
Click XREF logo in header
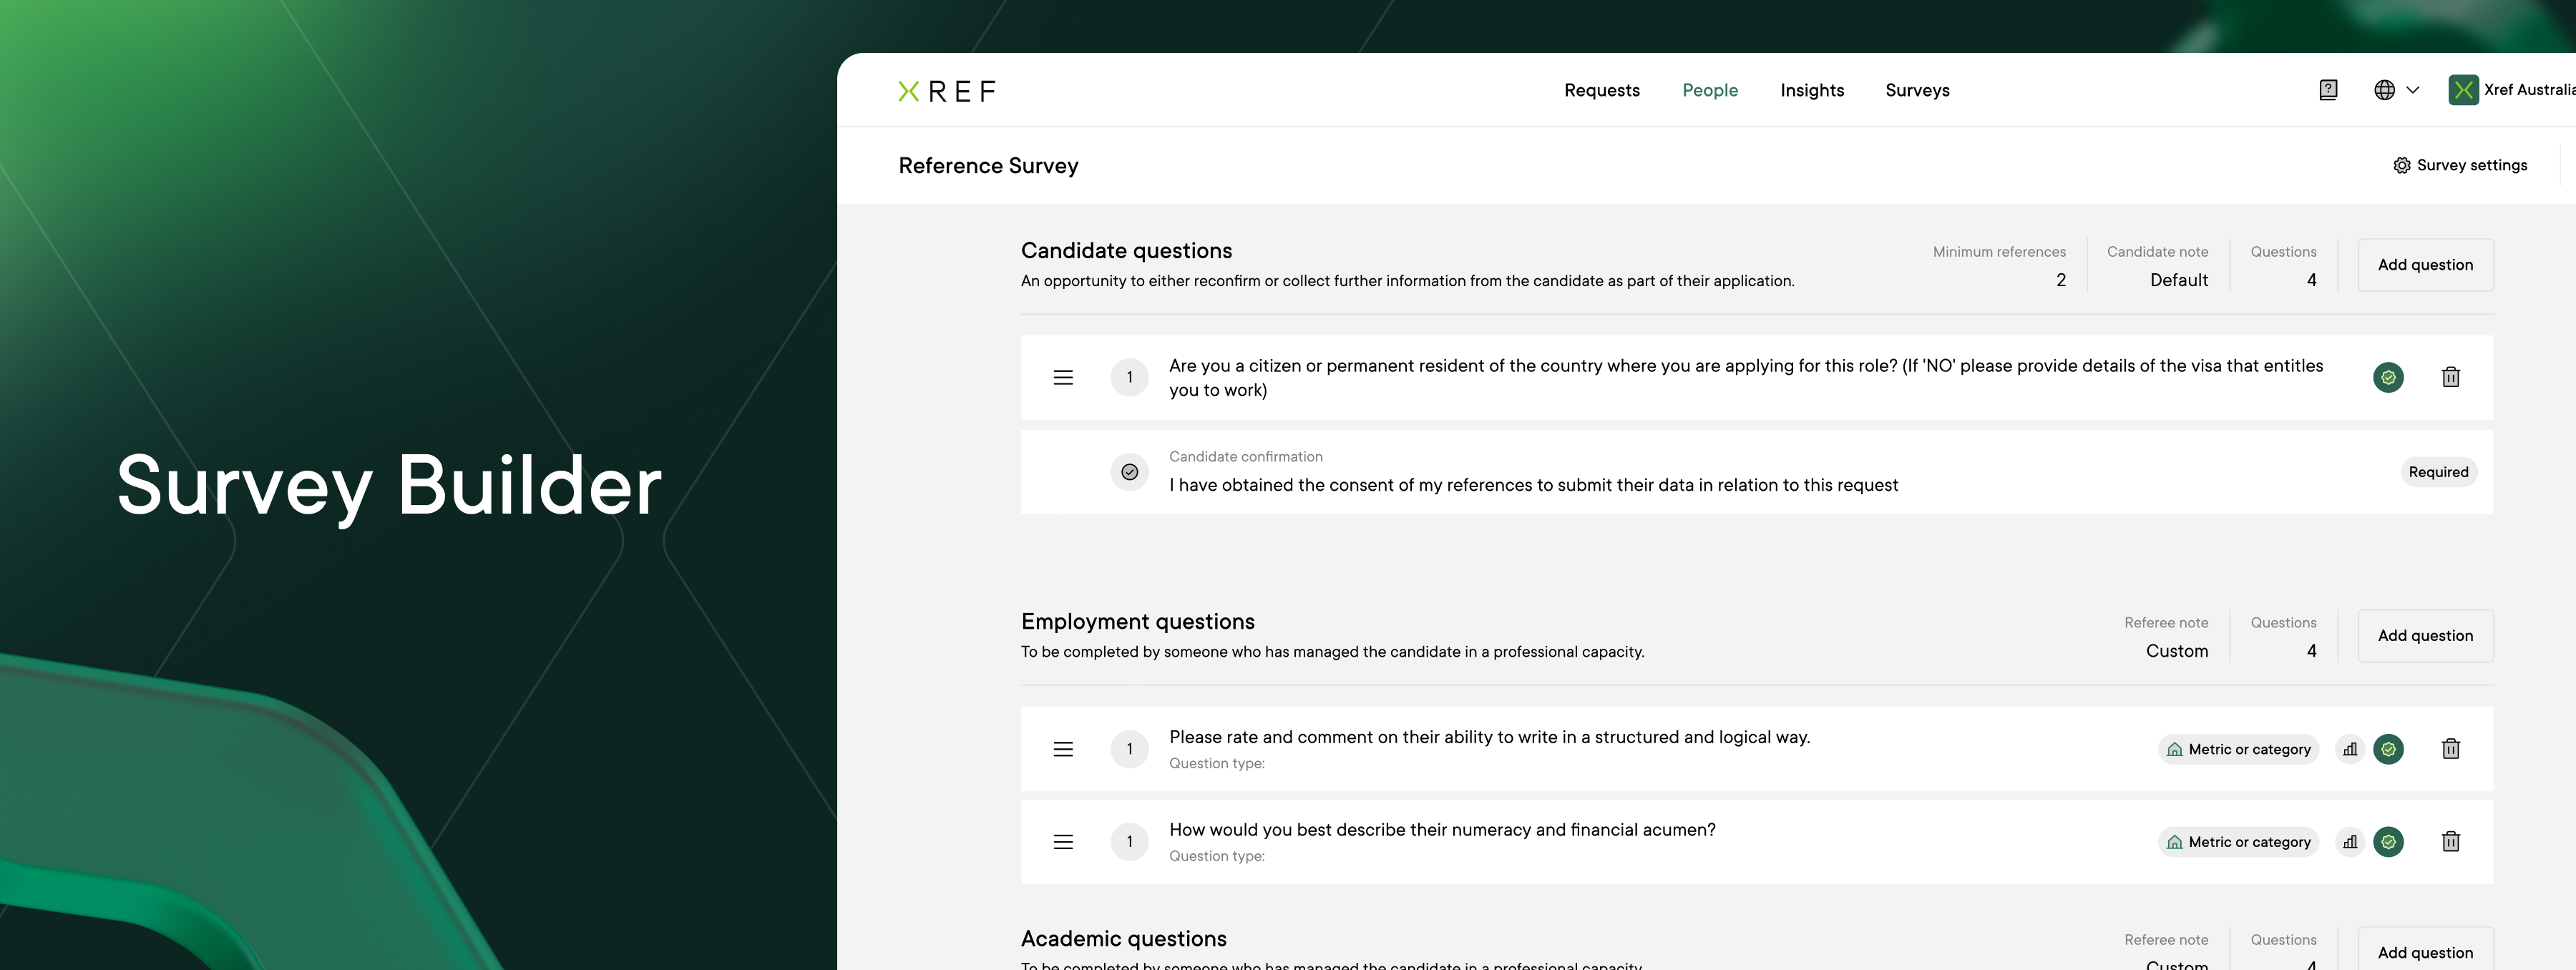pos(946,91)
